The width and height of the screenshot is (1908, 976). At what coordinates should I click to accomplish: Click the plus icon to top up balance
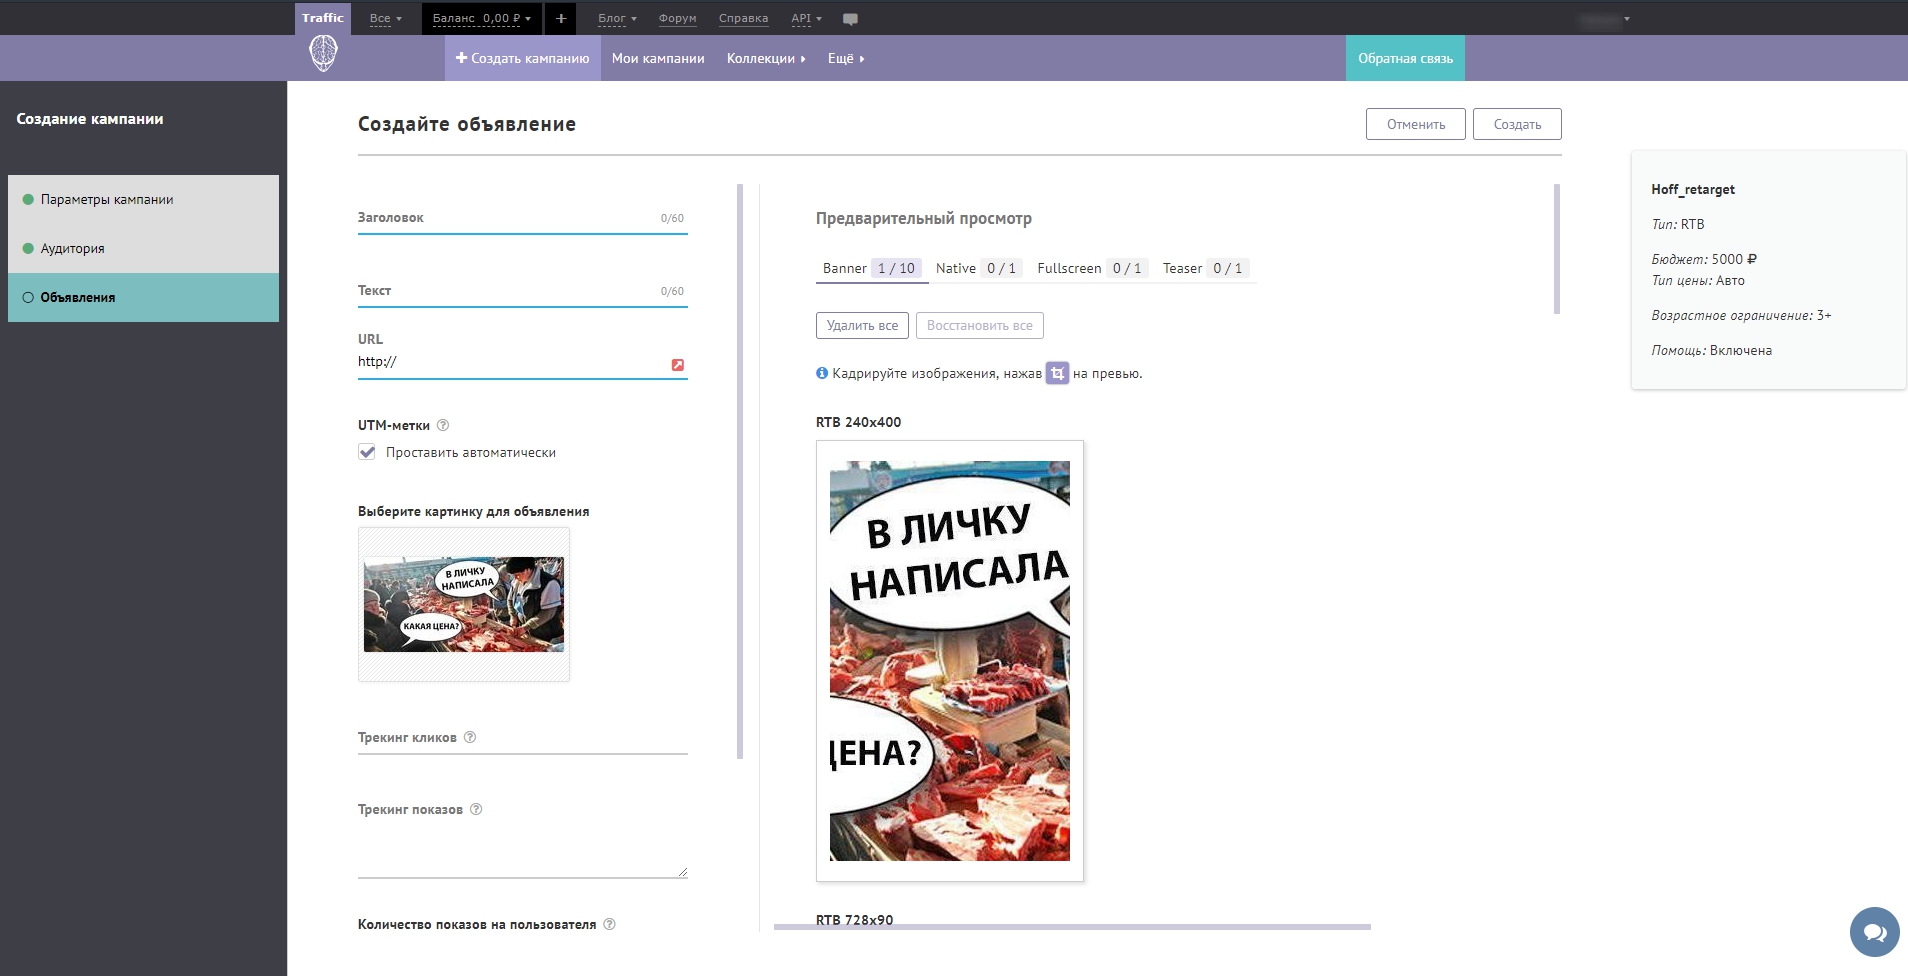tap(561, 17)
